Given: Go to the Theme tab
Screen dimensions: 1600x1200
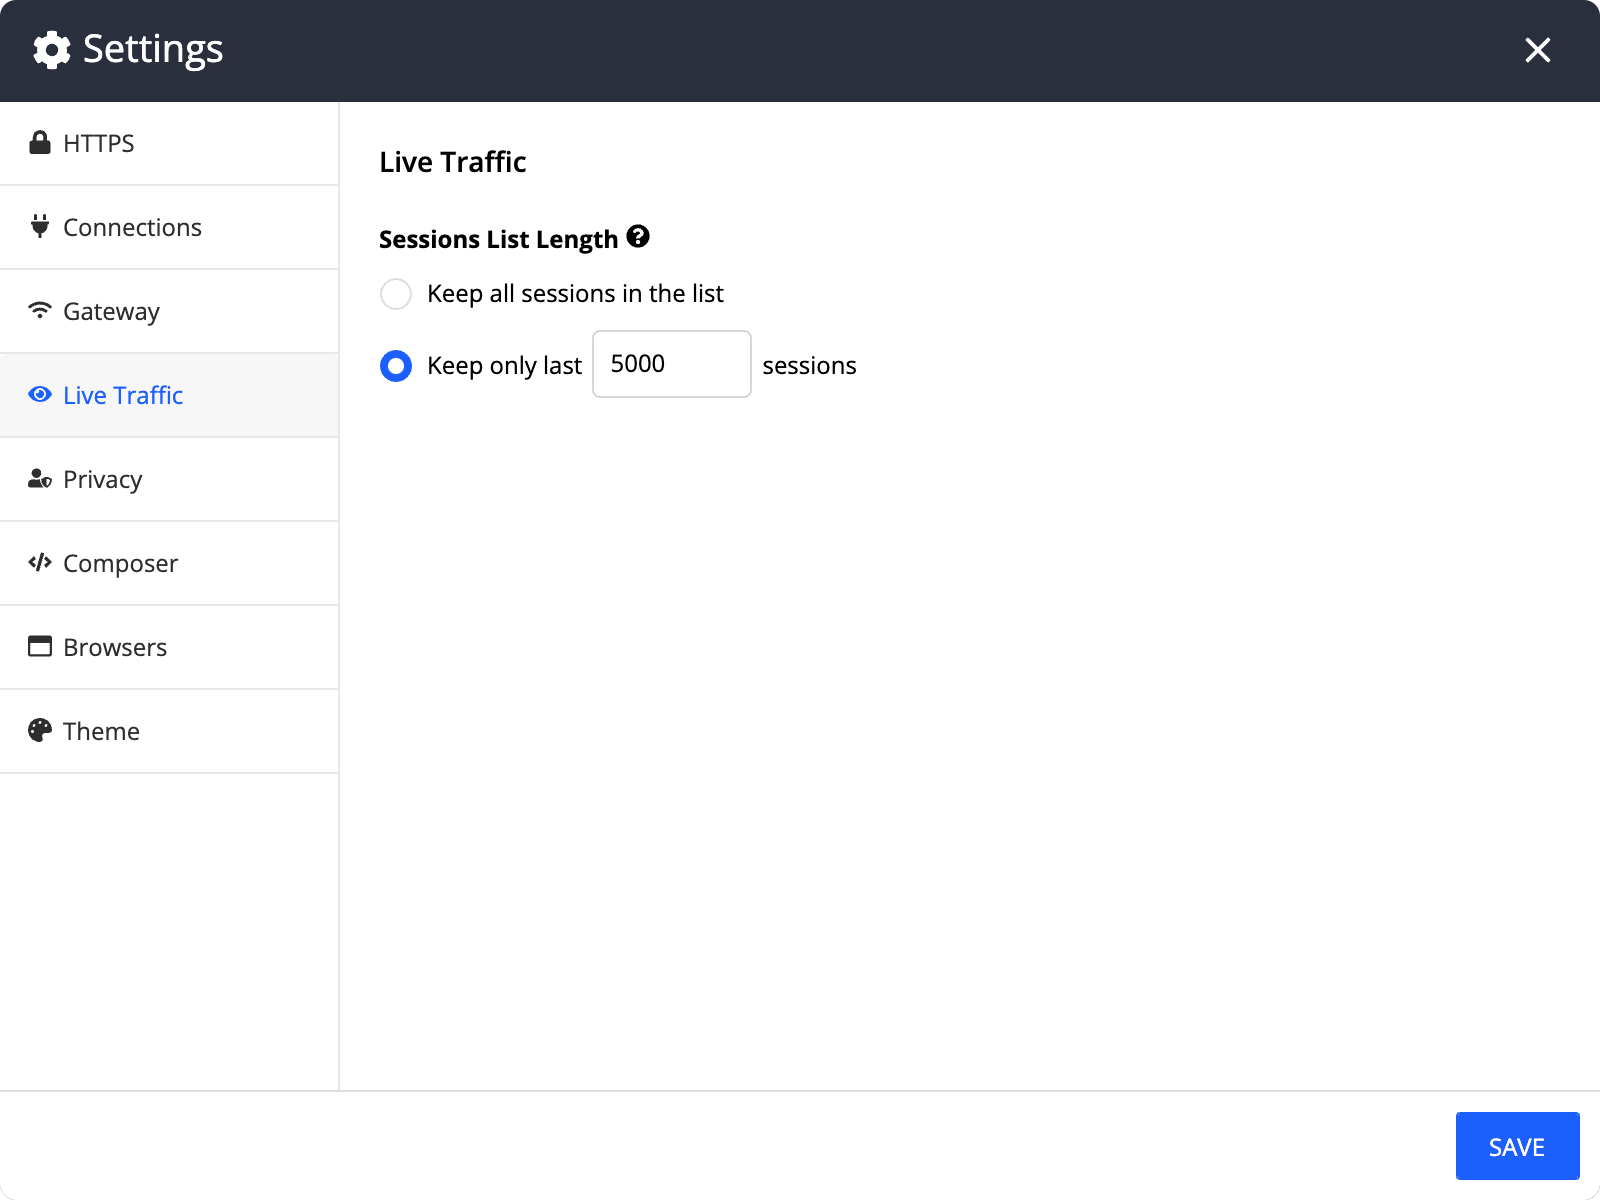Looking at the screenshot, I should click(169, 731).
